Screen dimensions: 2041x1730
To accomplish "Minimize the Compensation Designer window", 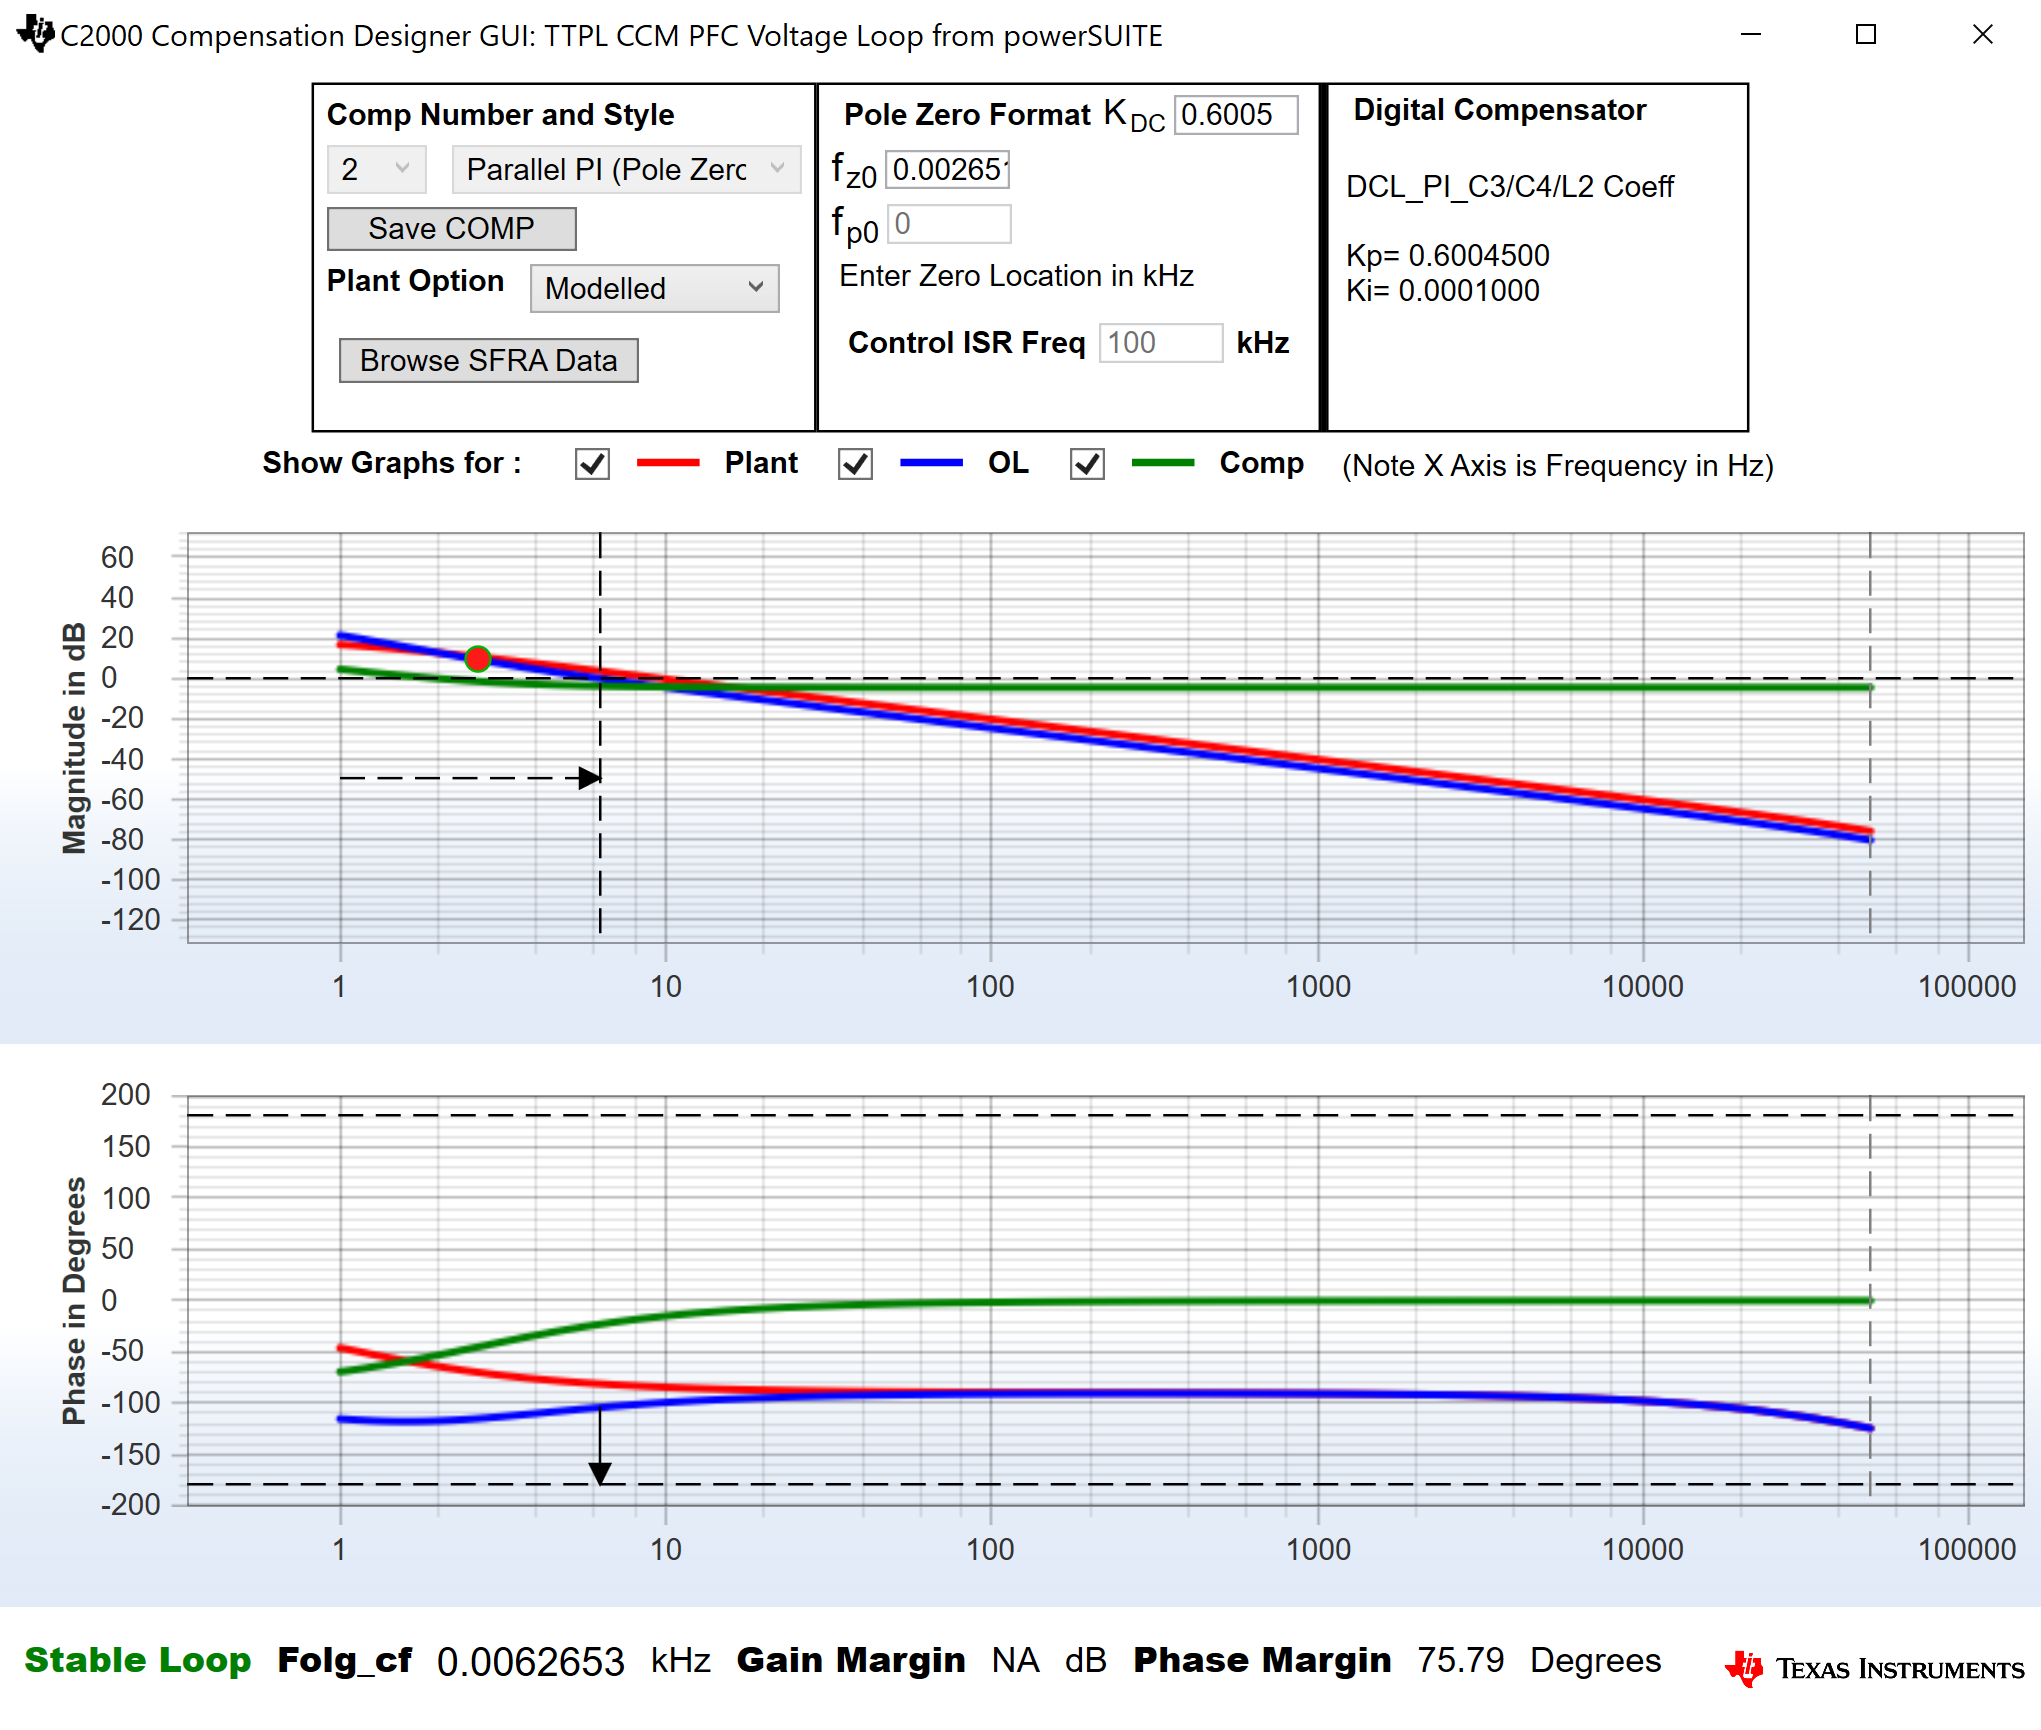I will click(1750, 35).
